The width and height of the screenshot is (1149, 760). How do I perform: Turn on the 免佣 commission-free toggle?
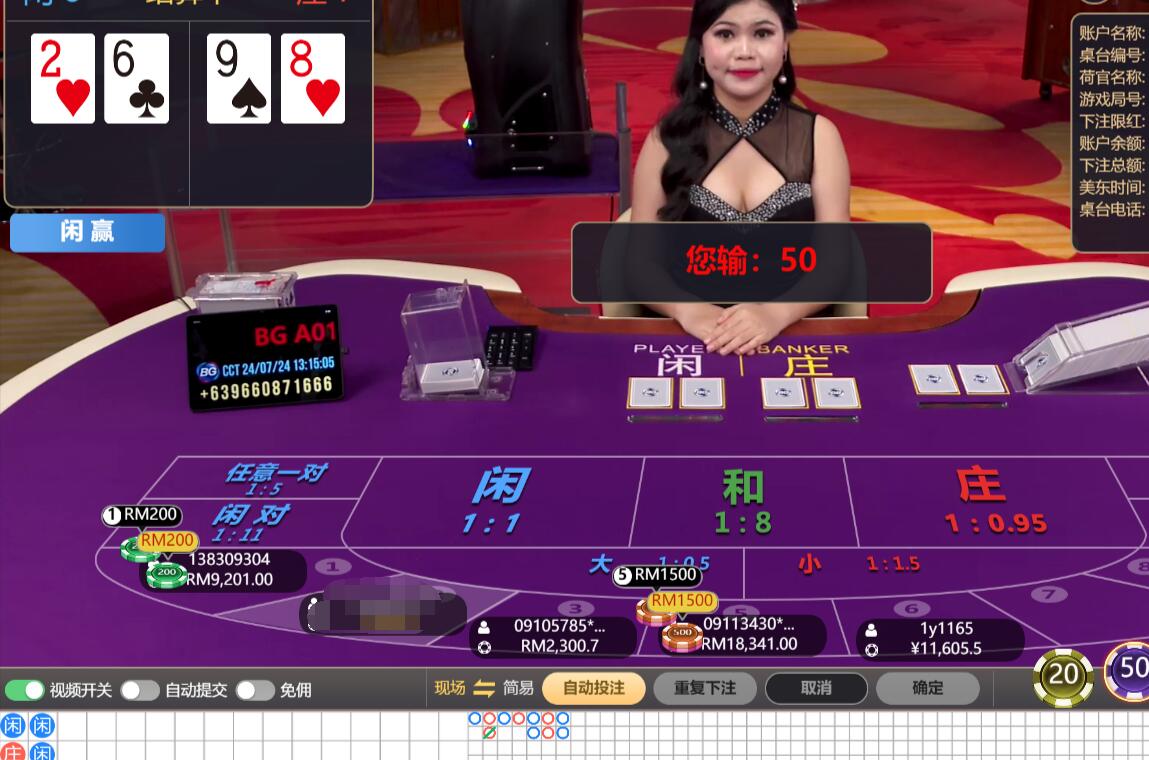(x=255, y=690)
